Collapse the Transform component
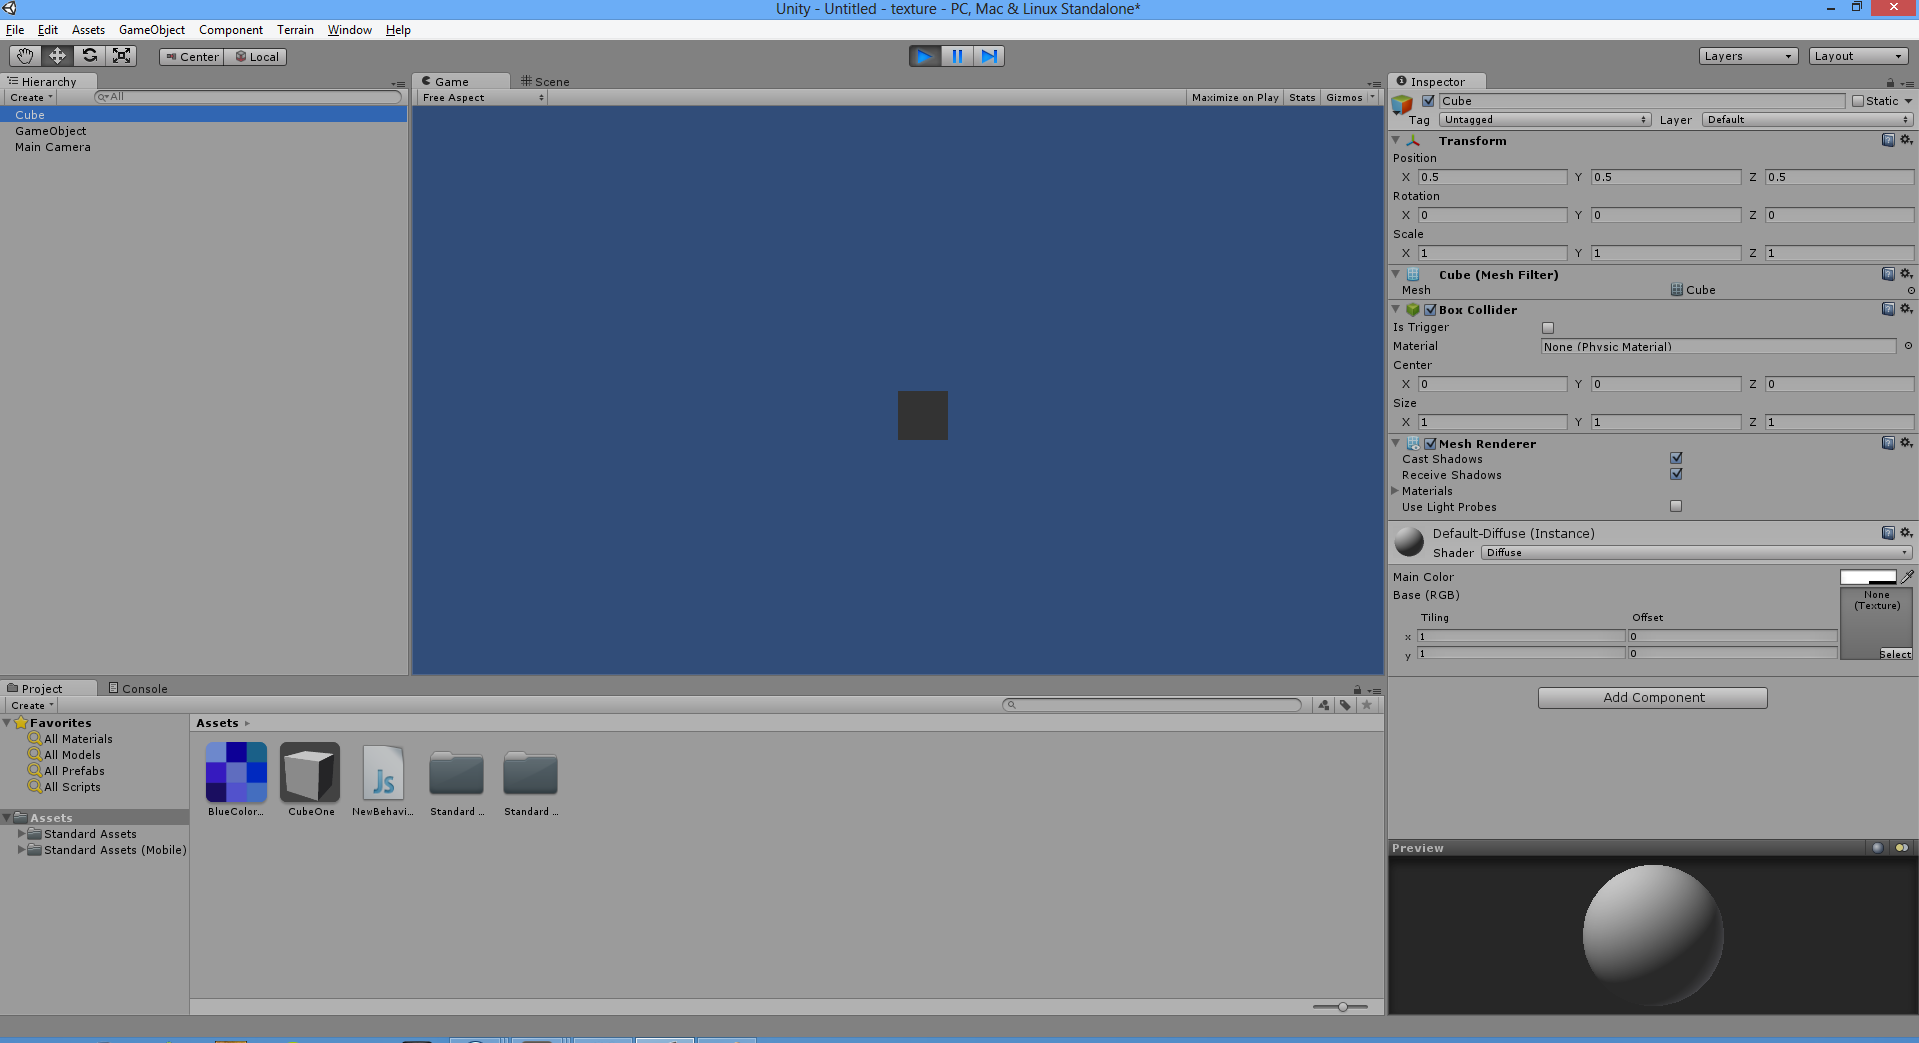This screenshot has height=1043, width=1919. pos(1396,141)
